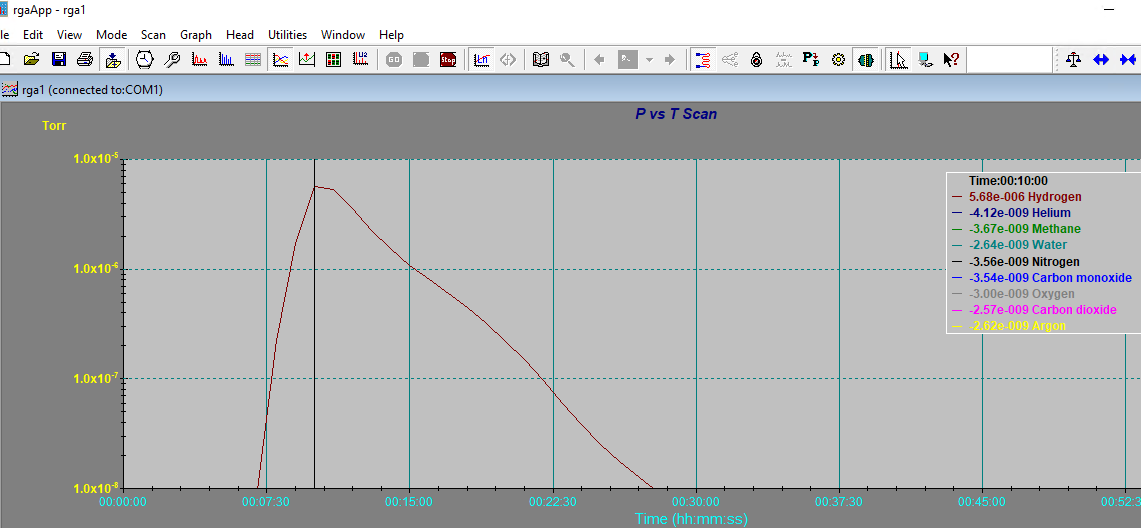The width and height of the screenshot is (1142, 528).
Task: Click the open book icon in toolbar
Action: (x=541, y=60)
